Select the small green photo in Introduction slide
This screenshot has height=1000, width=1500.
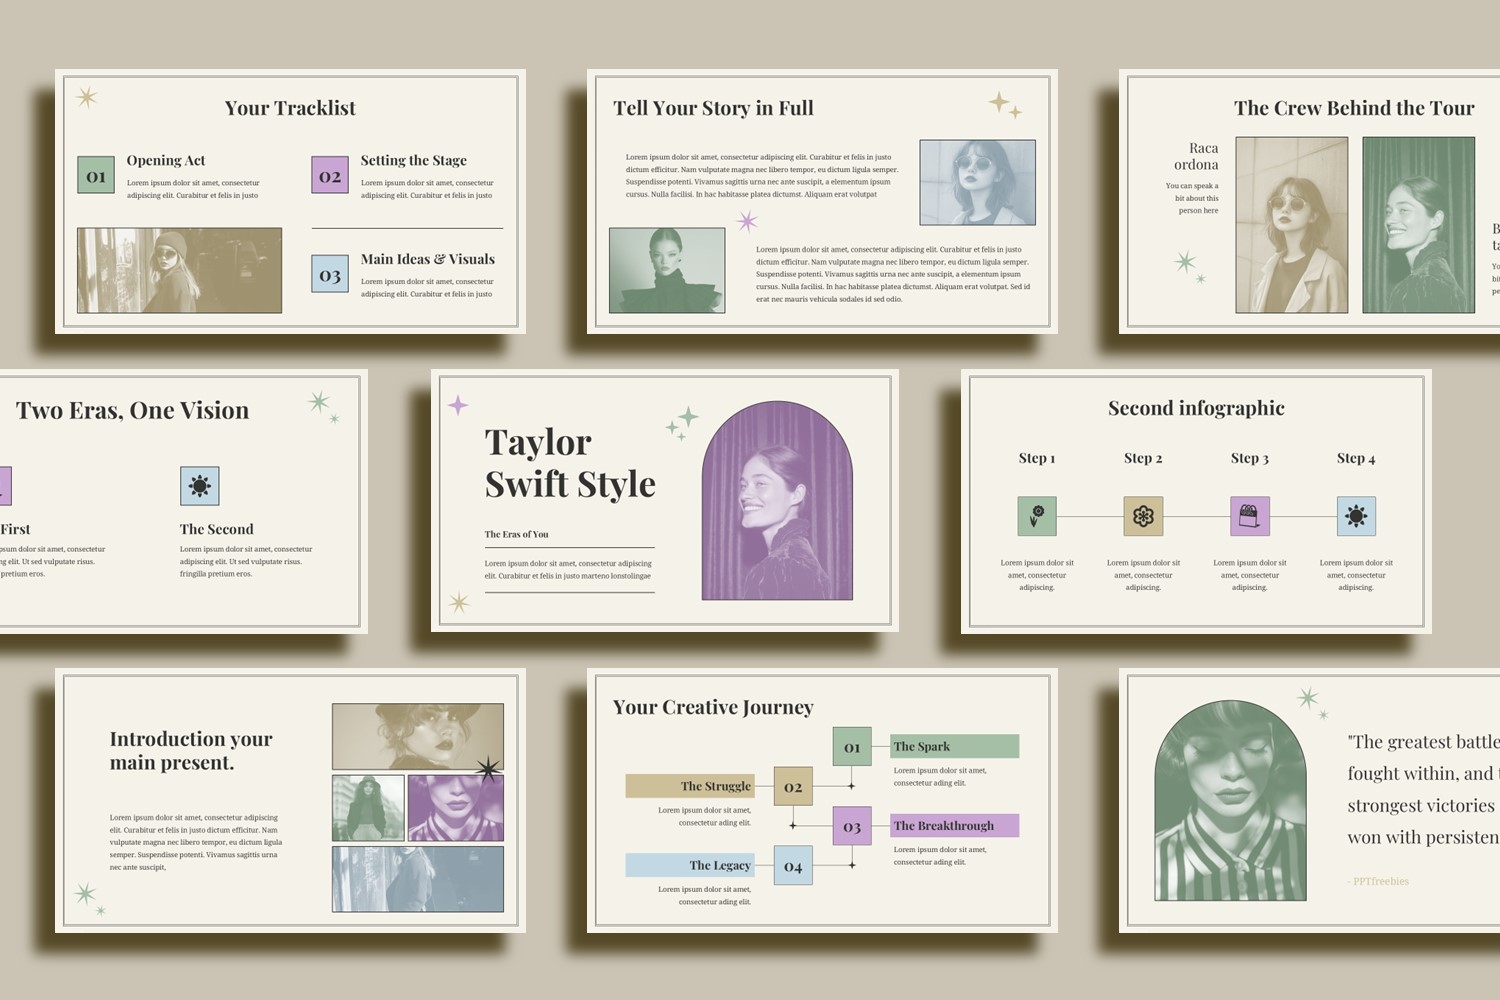(368, 808)
